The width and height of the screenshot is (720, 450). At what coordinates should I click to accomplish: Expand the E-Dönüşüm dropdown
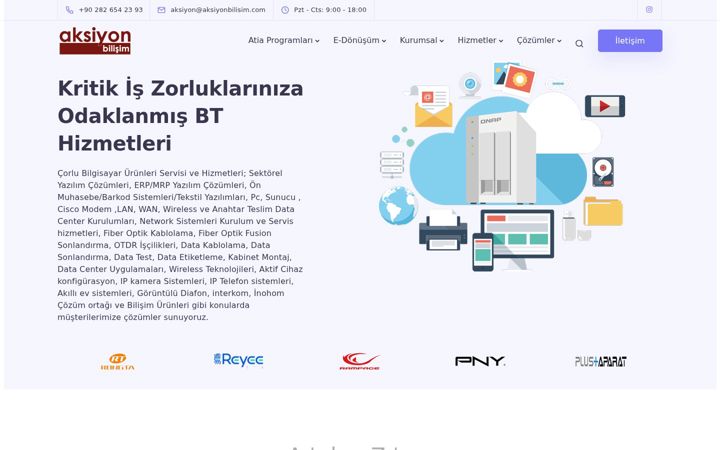(360, 40)
